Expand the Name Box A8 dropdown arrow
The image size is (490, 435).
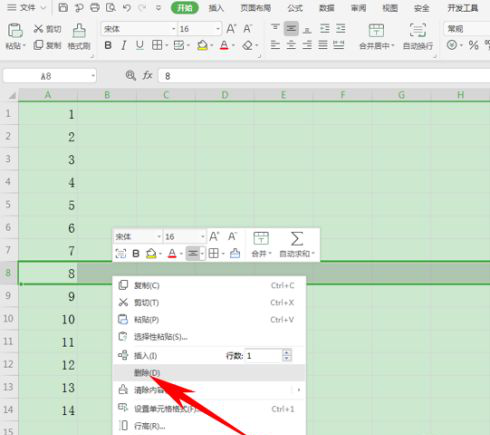point(93,76)
